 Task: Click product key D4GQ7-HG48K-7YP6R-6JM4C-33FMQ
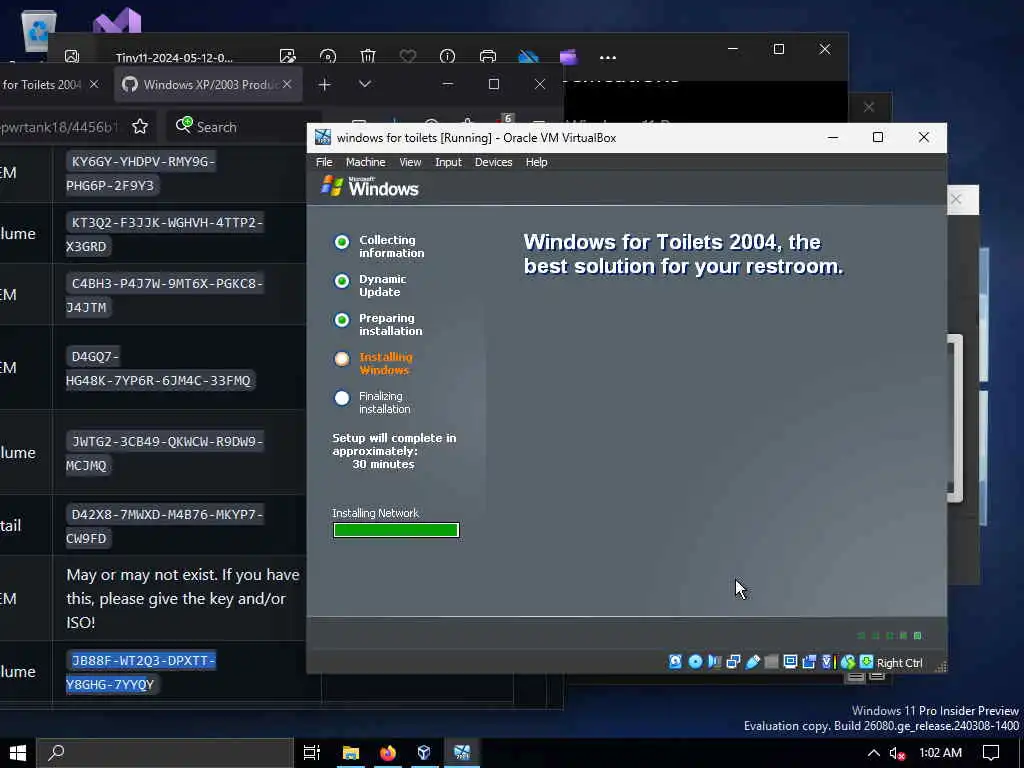click(161, 368)
